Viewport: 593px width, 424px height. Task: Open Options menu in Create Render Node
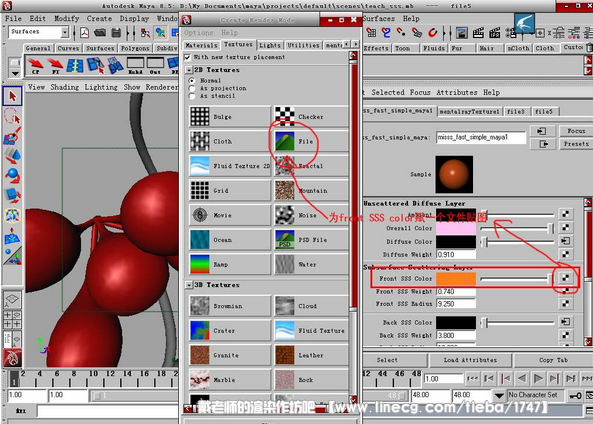coord(199,33)
